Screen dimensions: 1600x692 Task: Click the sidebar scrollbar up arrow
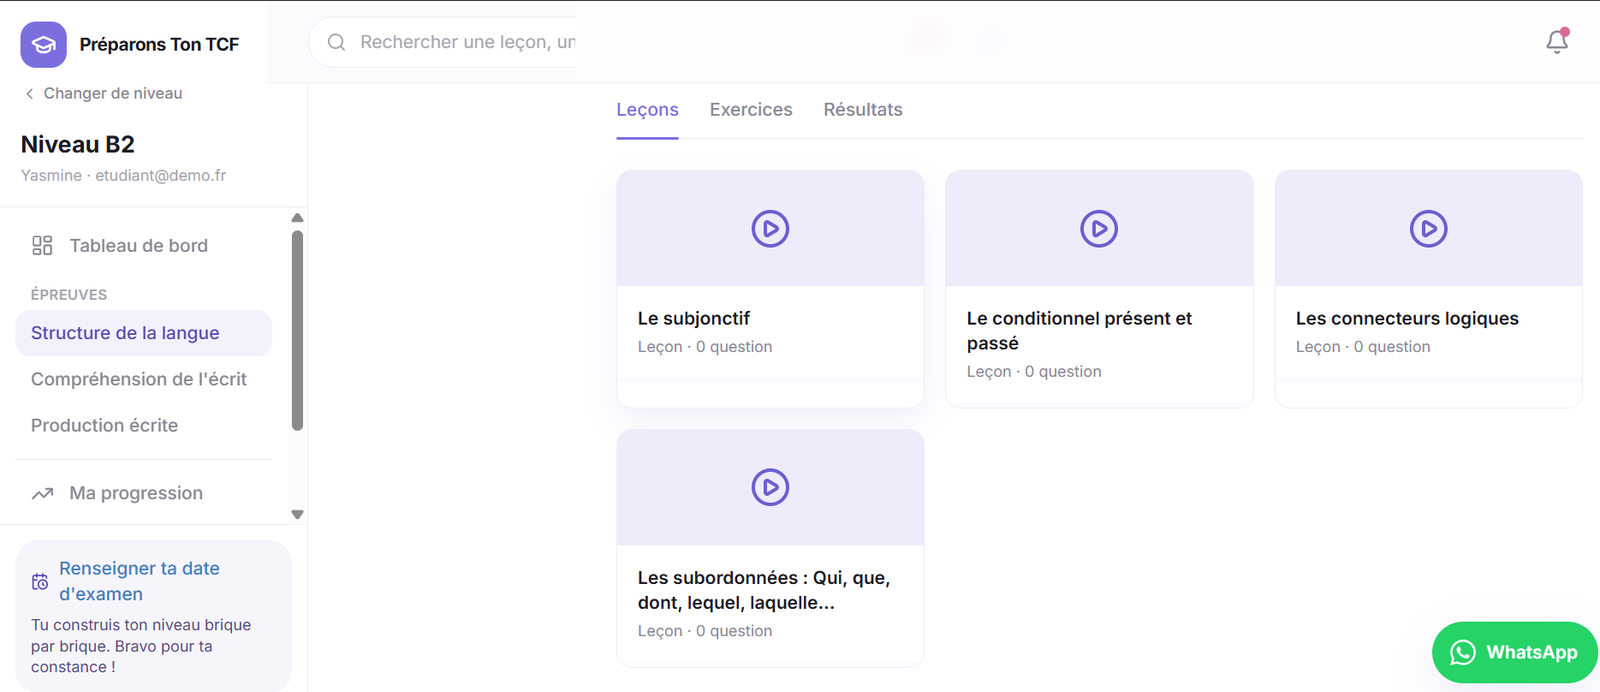click(297, 218)
